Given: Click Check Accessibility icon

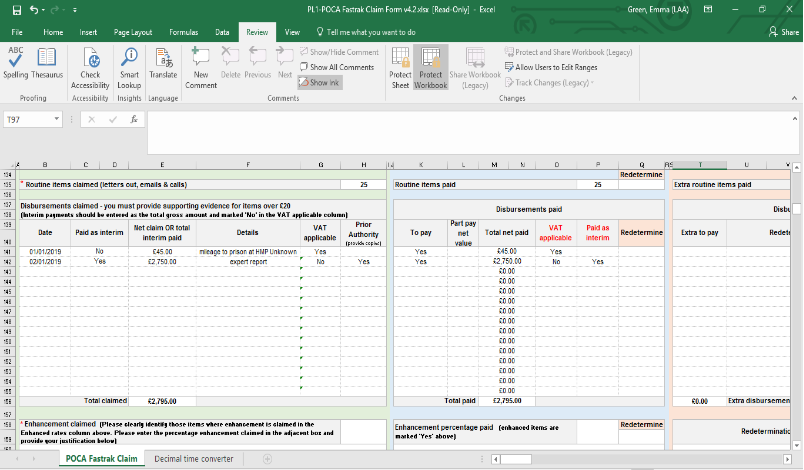Looking at the screenshot, I should [x=90, y=62].
